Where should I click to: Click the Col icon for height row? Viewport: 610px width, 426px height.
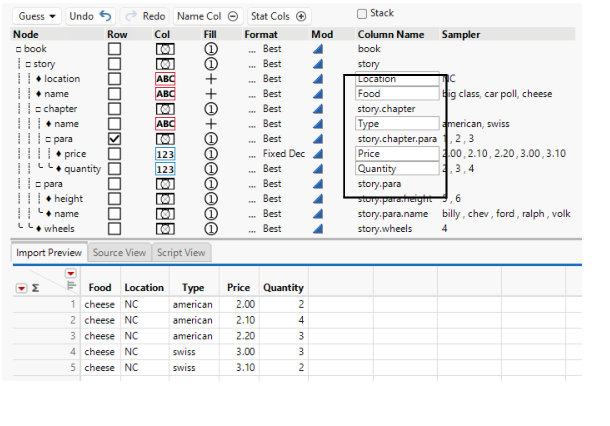click(x=165, y=199)
